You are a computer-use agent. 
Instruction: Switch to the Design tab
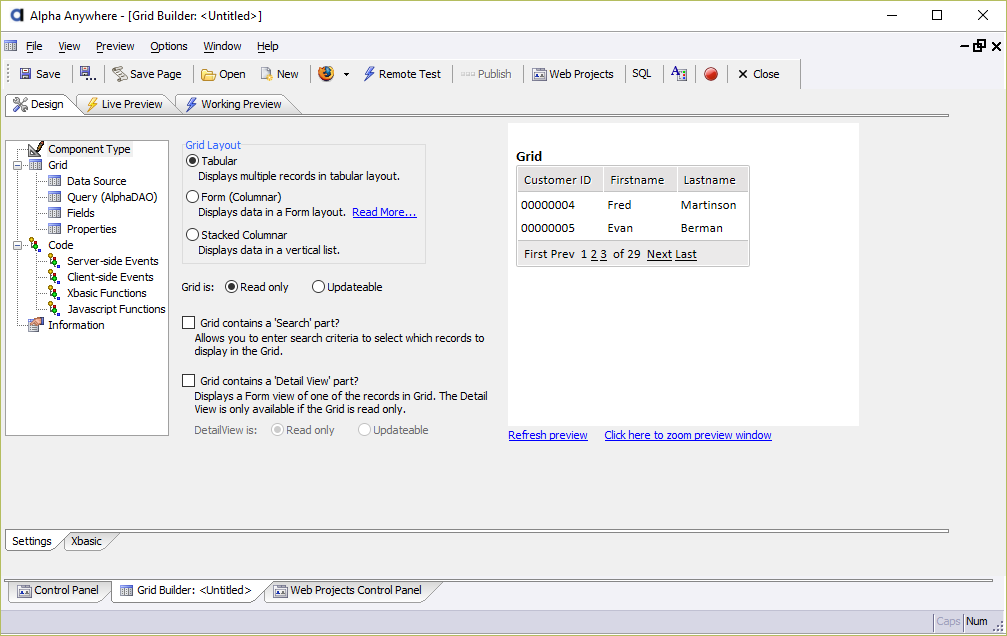[x=39, y=104]
